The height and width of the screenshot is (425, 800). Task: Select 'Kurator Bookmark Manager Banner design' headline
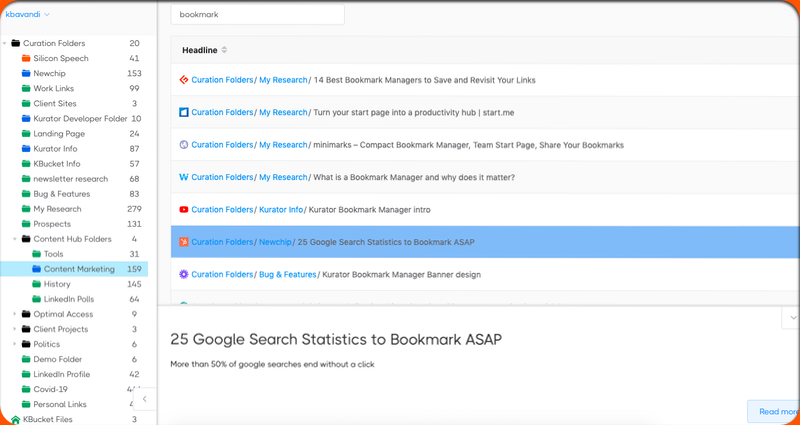(x=402, y=274)
